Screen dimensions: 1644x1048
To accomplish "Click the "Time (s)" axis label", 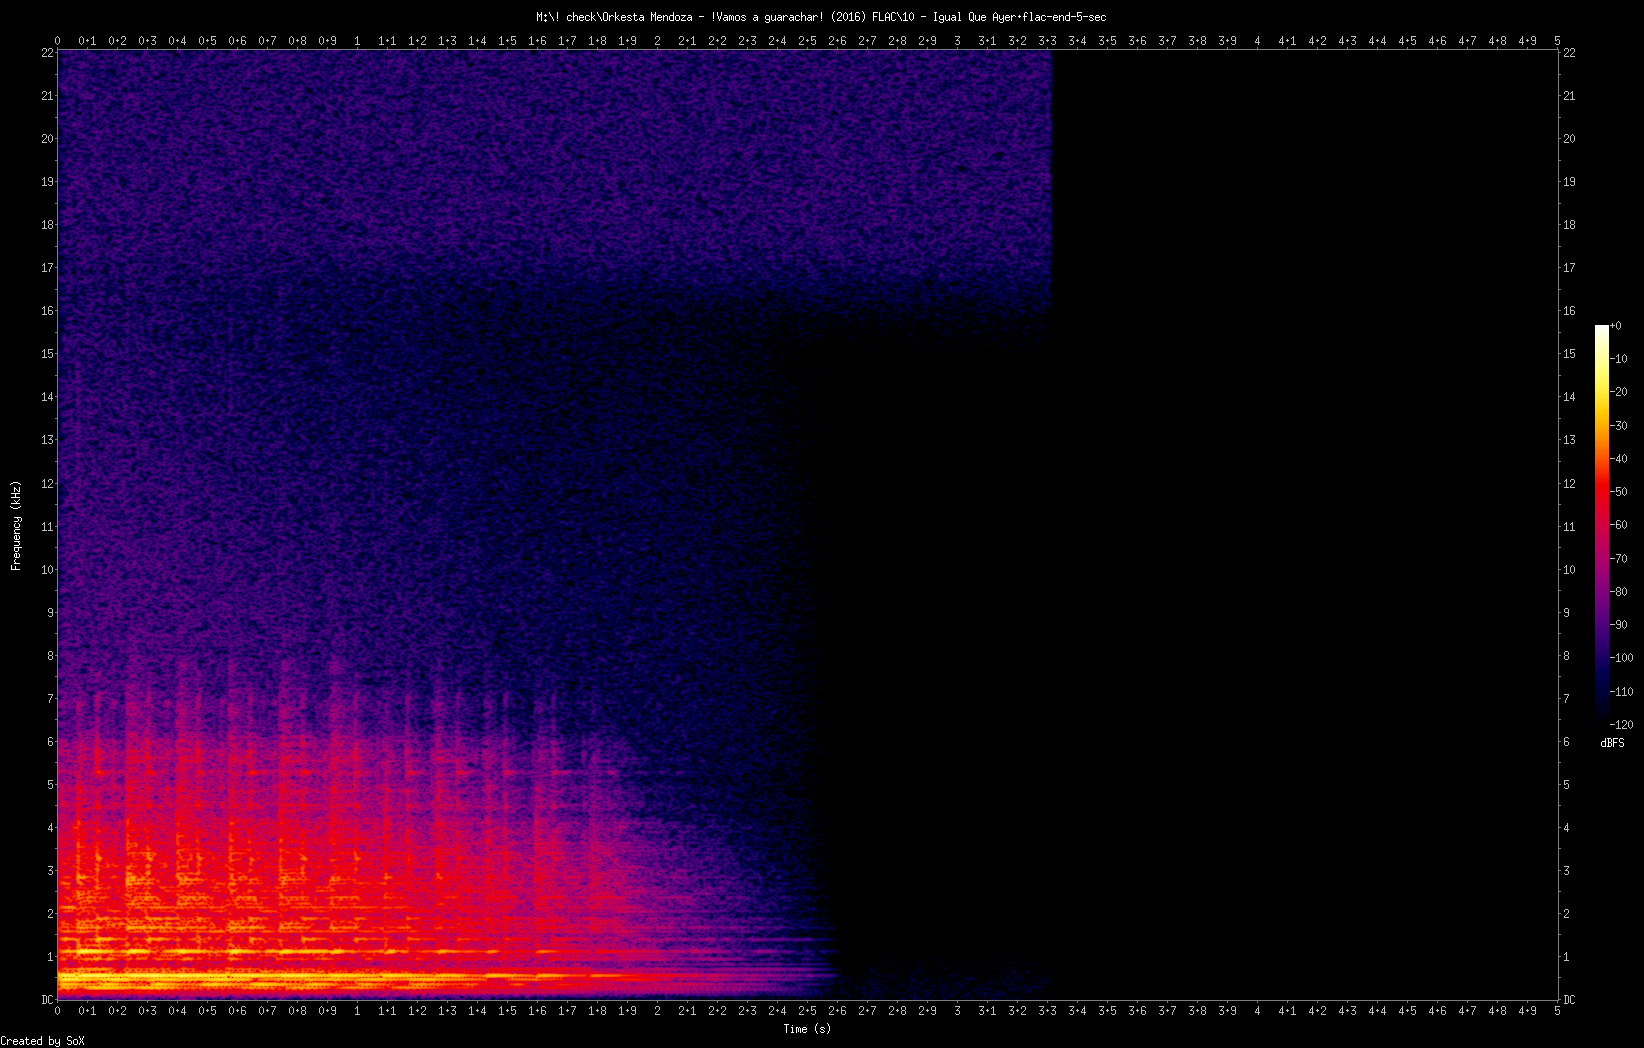I will [x=807, y=1028].
